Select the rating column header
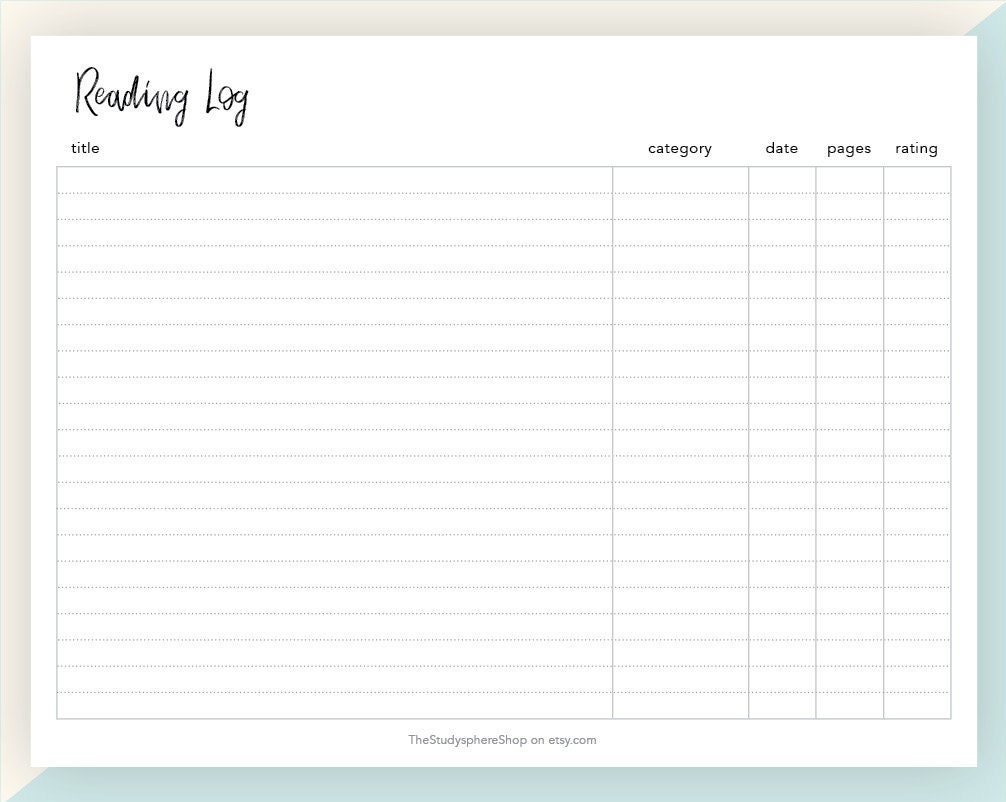 (917, 148)
